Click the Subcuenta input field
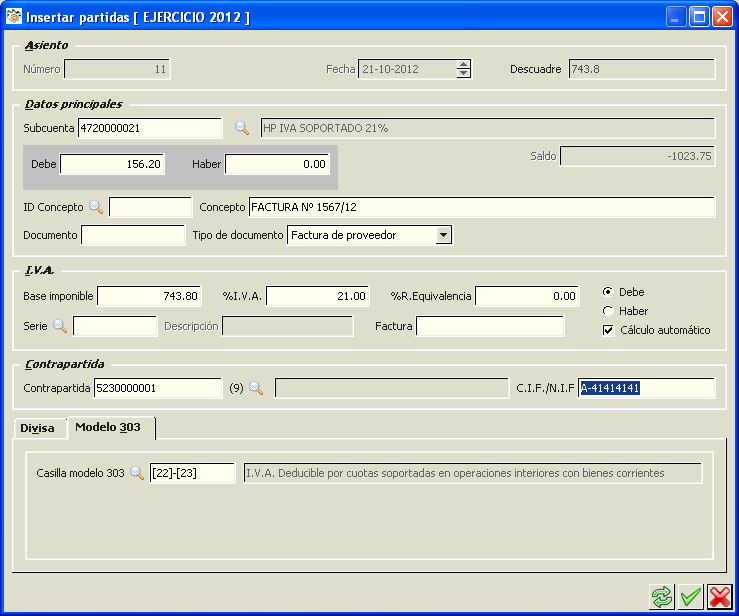The height and width of the screenshot is (616, 739). point(150,128)
